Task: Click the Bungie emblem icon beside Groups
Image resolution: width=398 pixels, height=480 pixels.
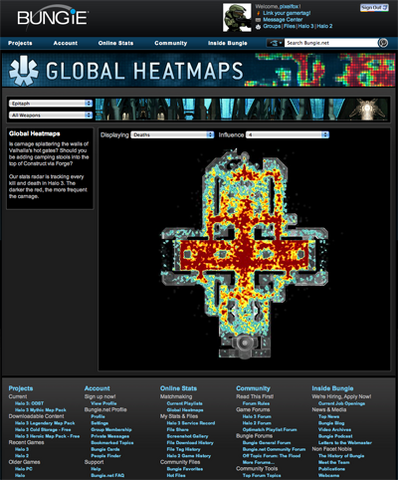Action: click(x=258, y=27)
